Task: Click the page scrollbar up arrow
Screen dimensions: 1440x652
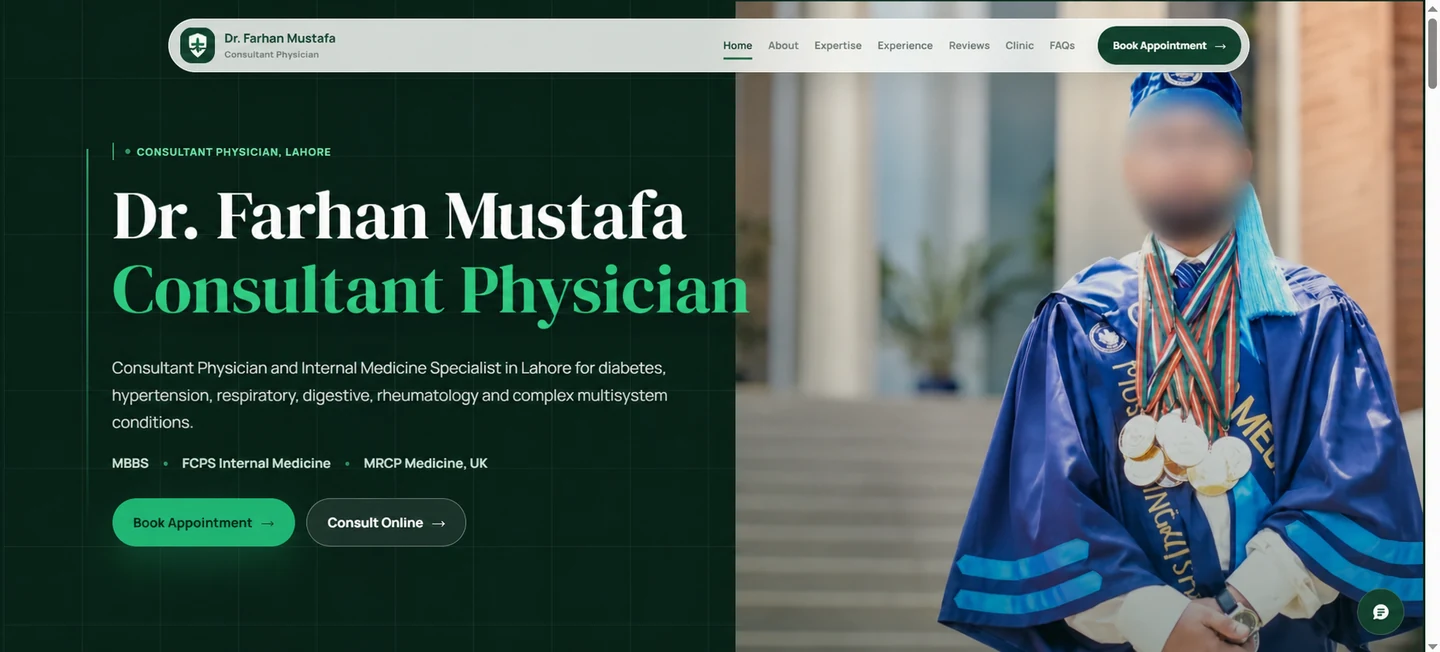Action: pyautogui.click(x=1432, y=7)
